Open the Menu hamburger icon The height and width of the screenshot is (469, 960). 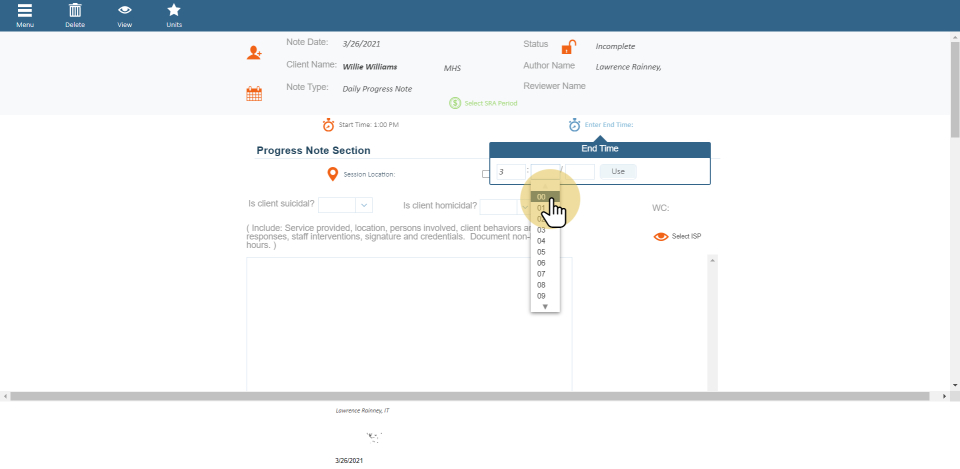tap(24, 11)
